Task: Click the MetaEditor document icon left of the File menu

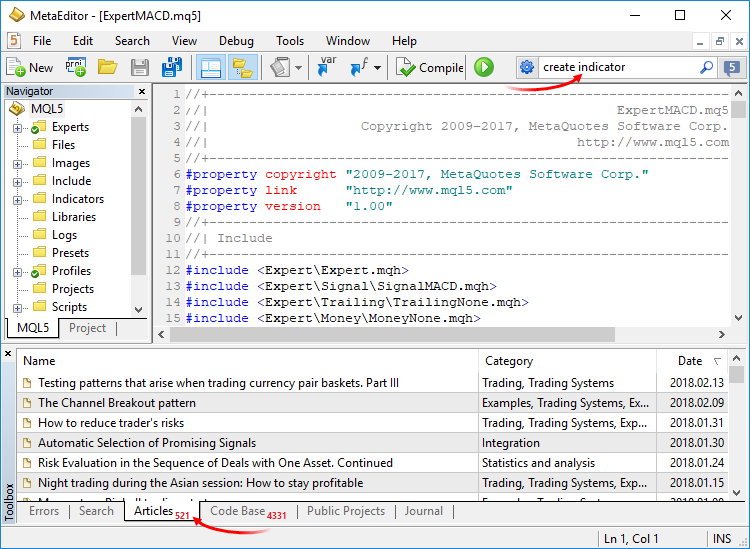Action: (14, 41)
